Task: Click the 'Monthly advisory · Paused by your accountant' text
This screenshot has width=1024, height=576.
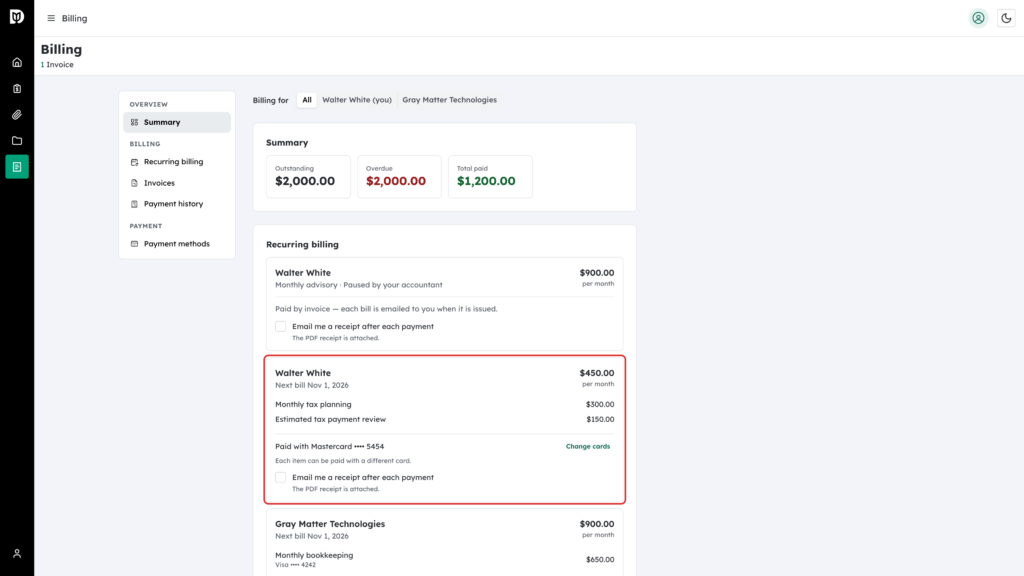Action: (x=359, y=285)
